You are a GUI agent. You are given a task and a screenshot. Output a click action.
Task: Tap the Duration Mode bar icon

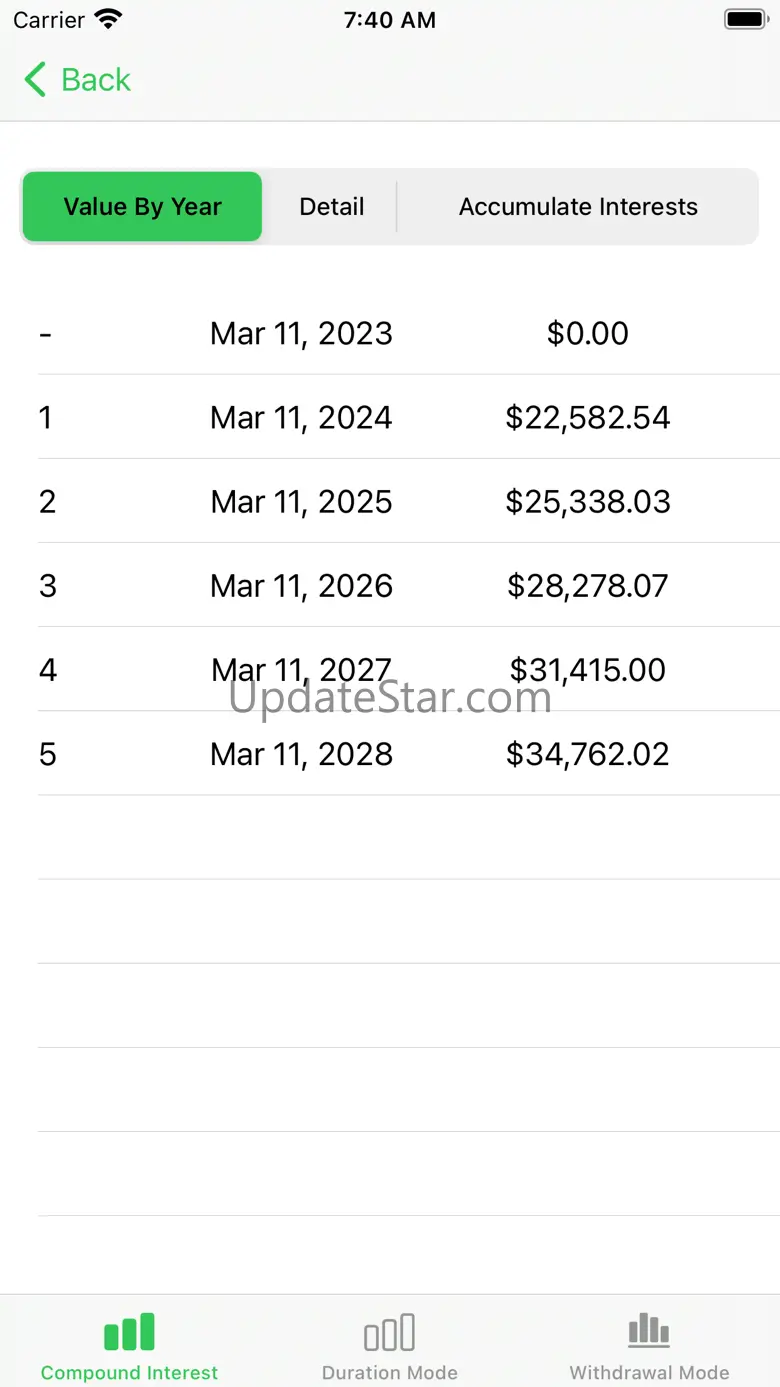click(389, 1332)
